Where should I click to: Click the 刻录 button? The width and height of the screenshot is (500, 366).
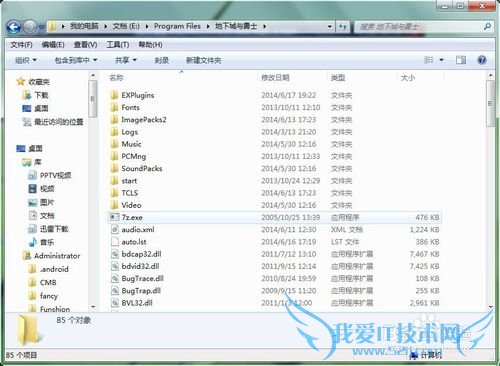(x=162, y=60)
